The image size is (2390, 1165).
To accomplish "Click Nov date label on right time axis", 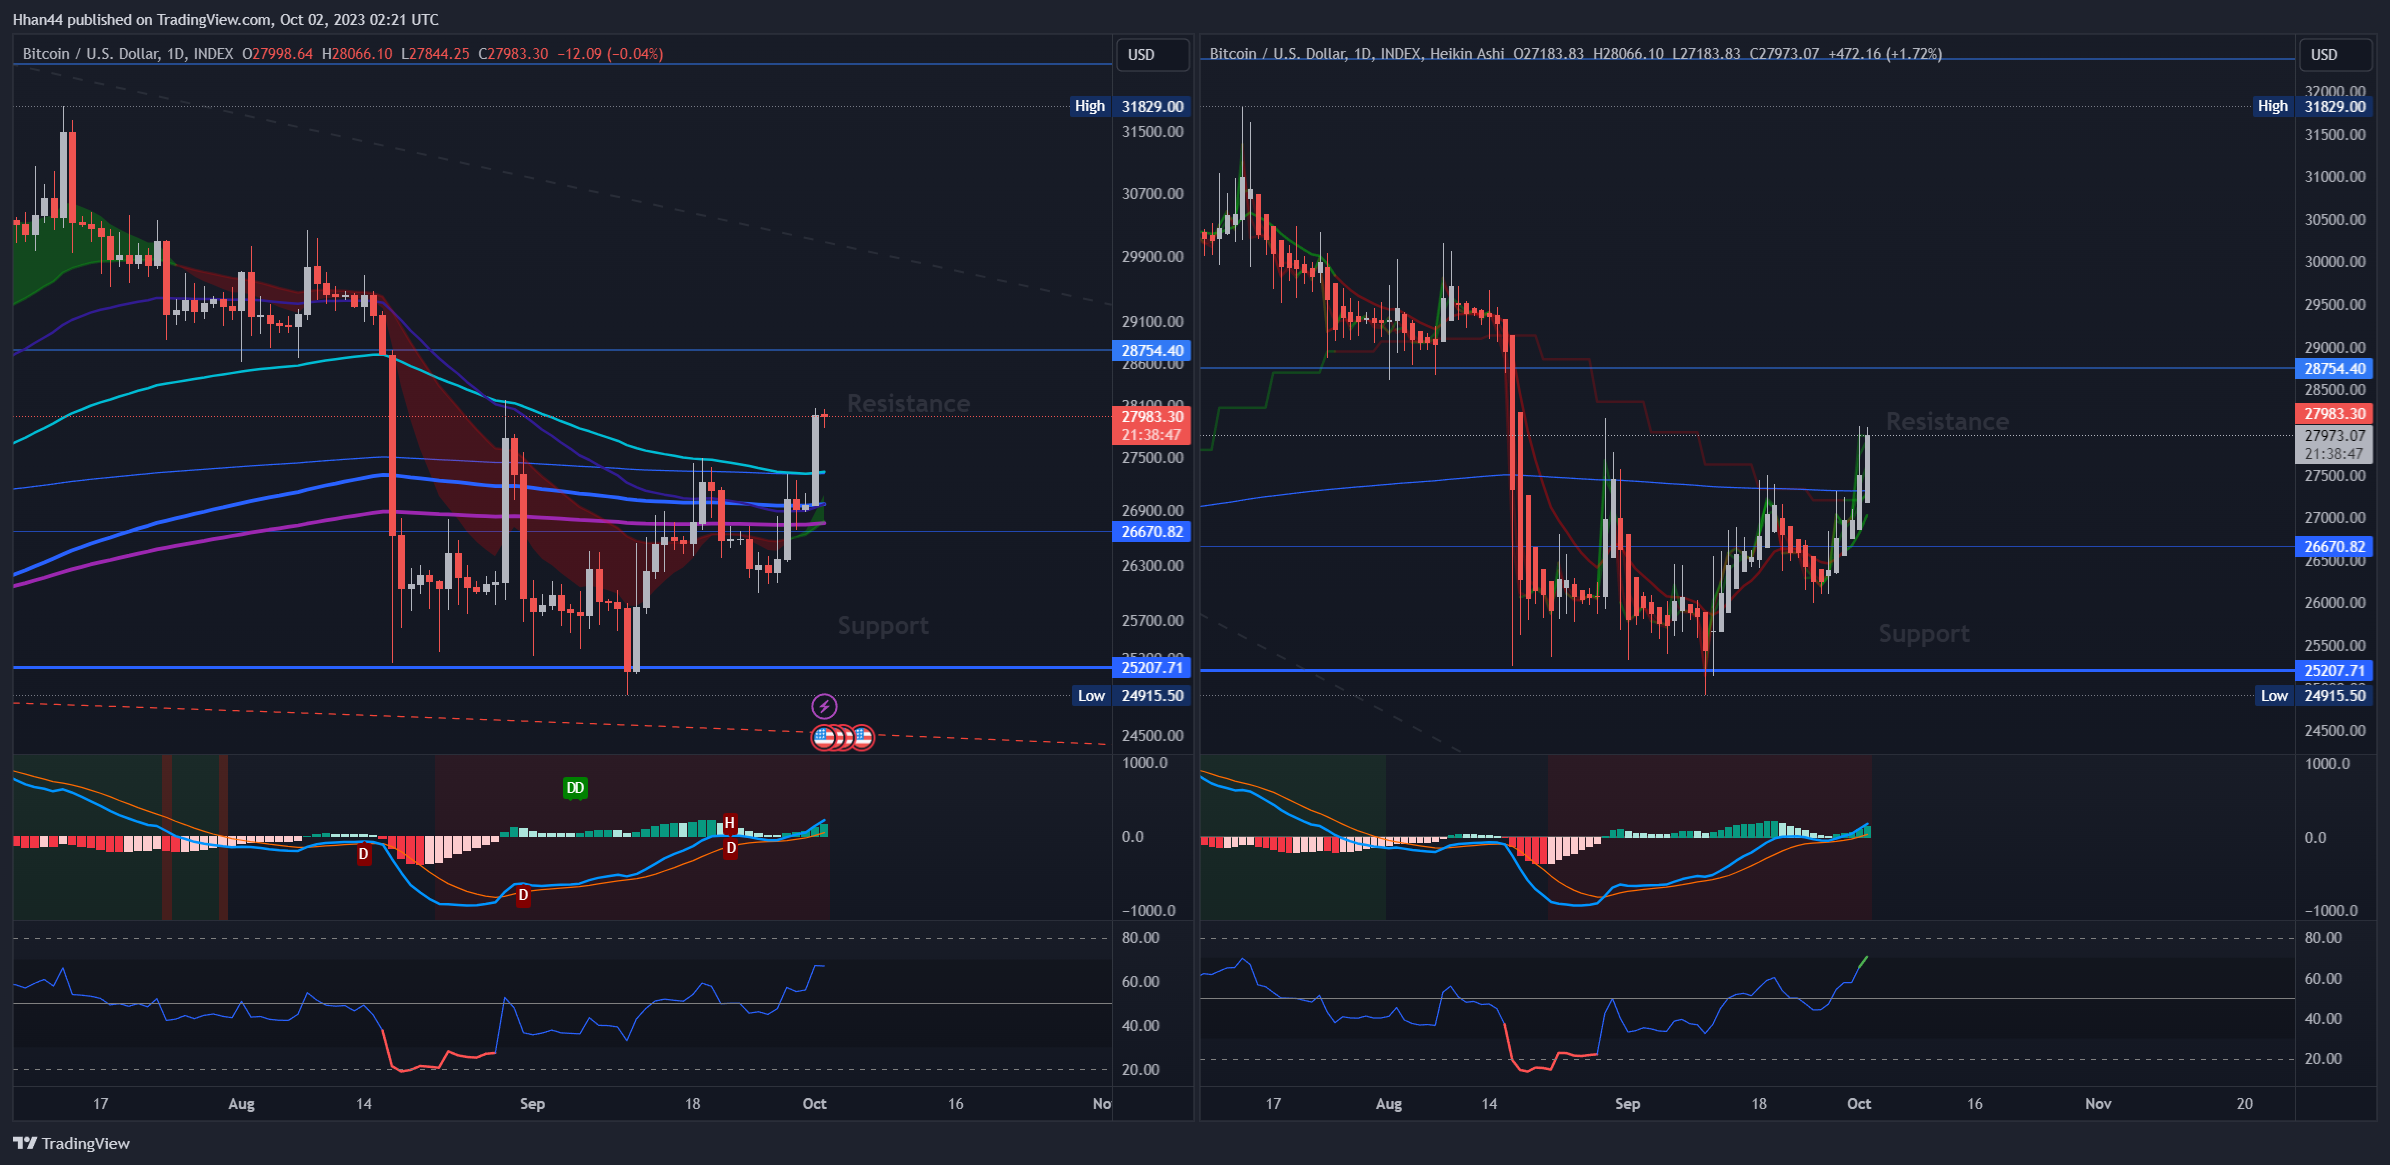I will coord(2098,1103).
